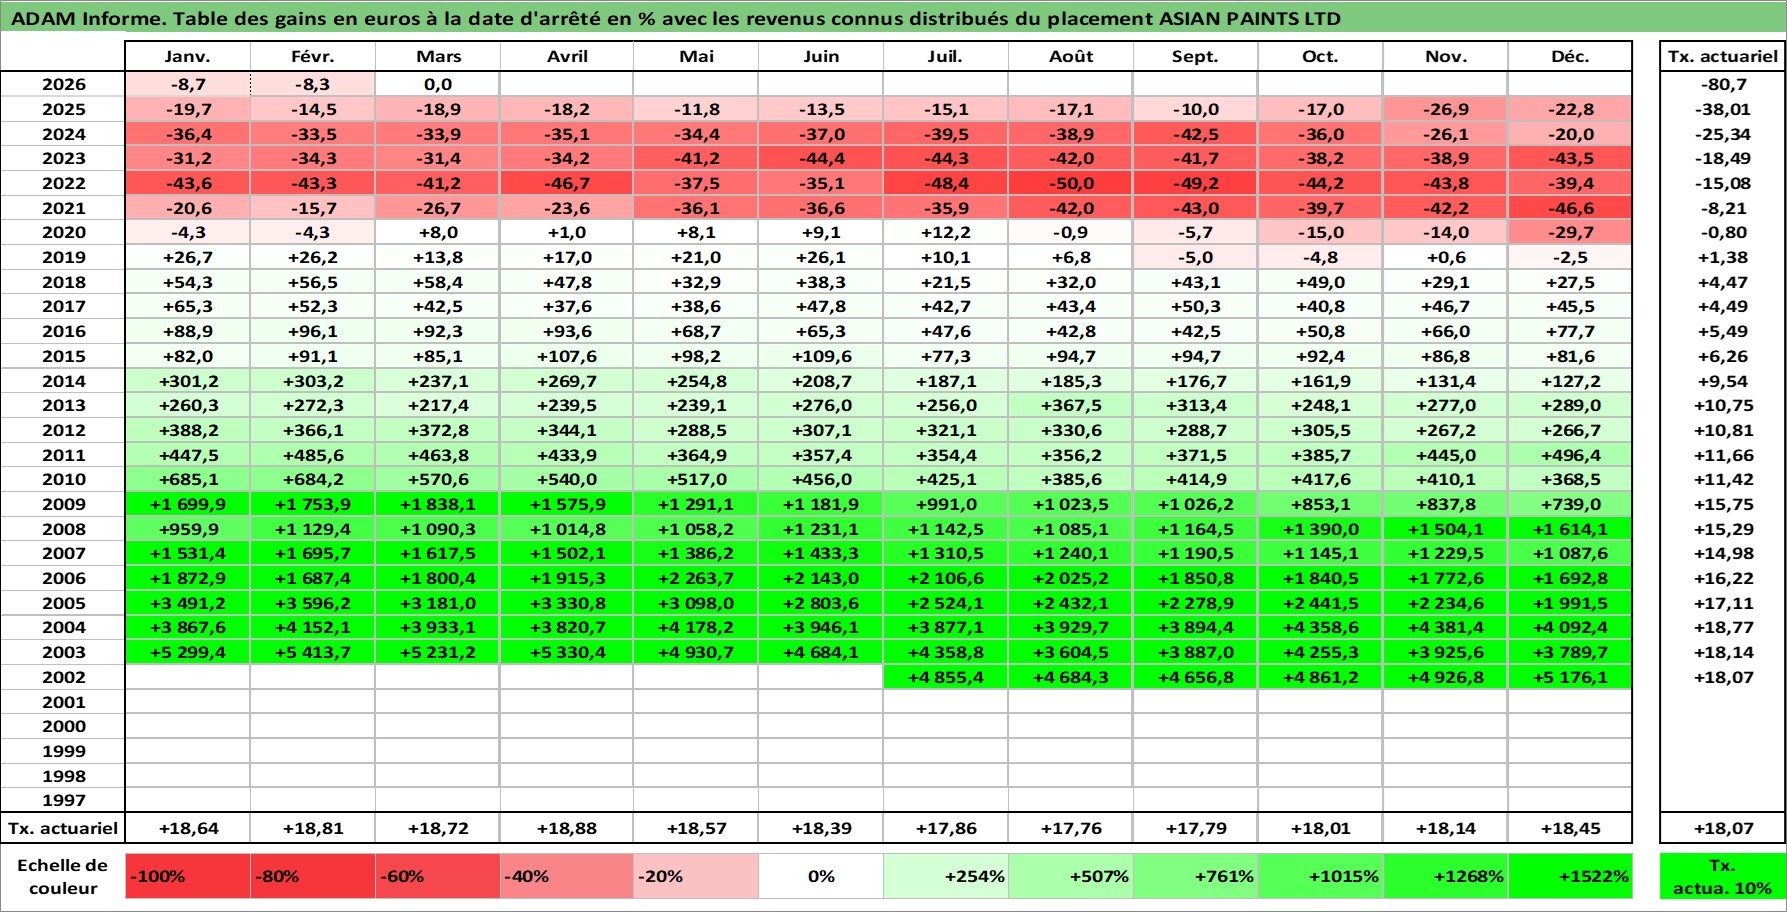Click the ADAM Informe table title
This screenshot has height=912, width=1787.
[x=676, y=18]
